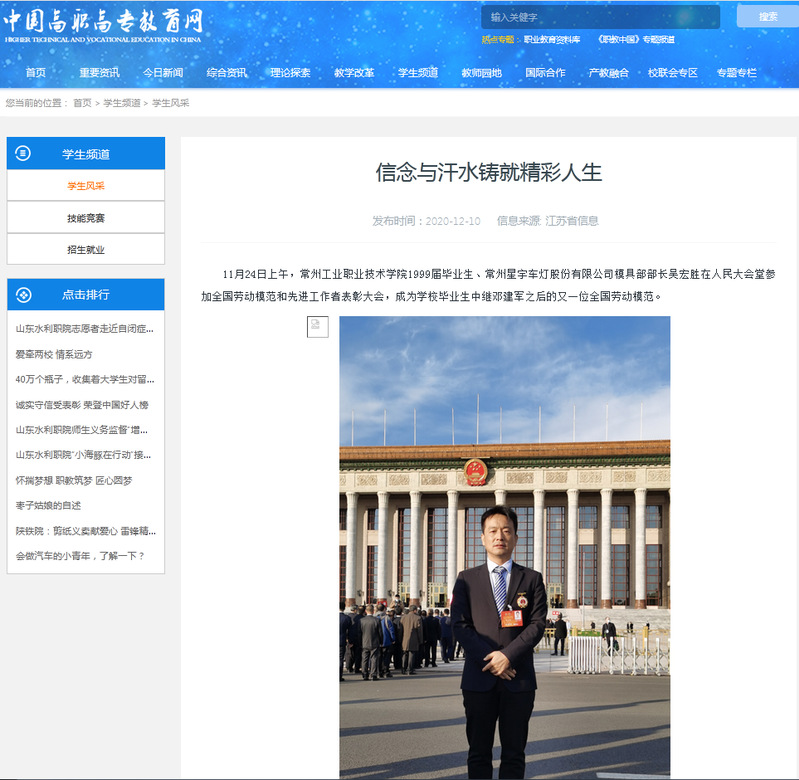This screenshot has width=799, height=780.
Task: Click the 学生频道 list icon in sidebar
Action: [24, 154]
